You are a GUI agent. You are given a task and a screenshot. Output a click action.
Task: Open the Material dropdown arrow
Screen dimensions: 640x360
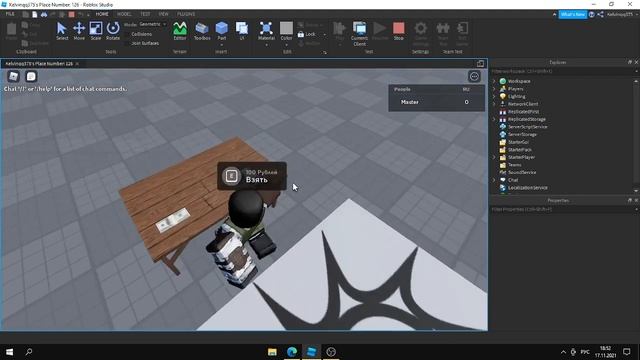point(266,44)
